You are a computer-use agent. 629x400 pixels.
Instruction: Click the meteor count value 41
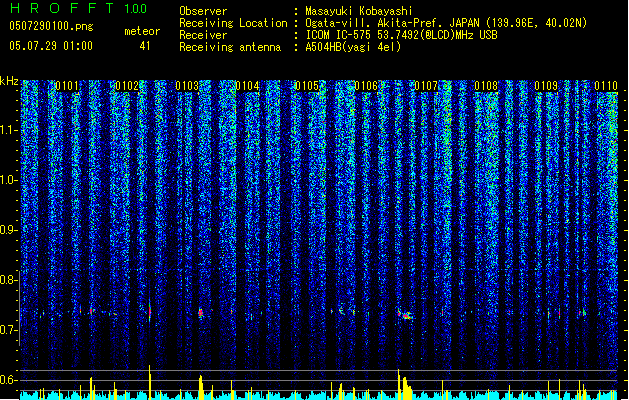pyautogui.click(x=145, y=46)
